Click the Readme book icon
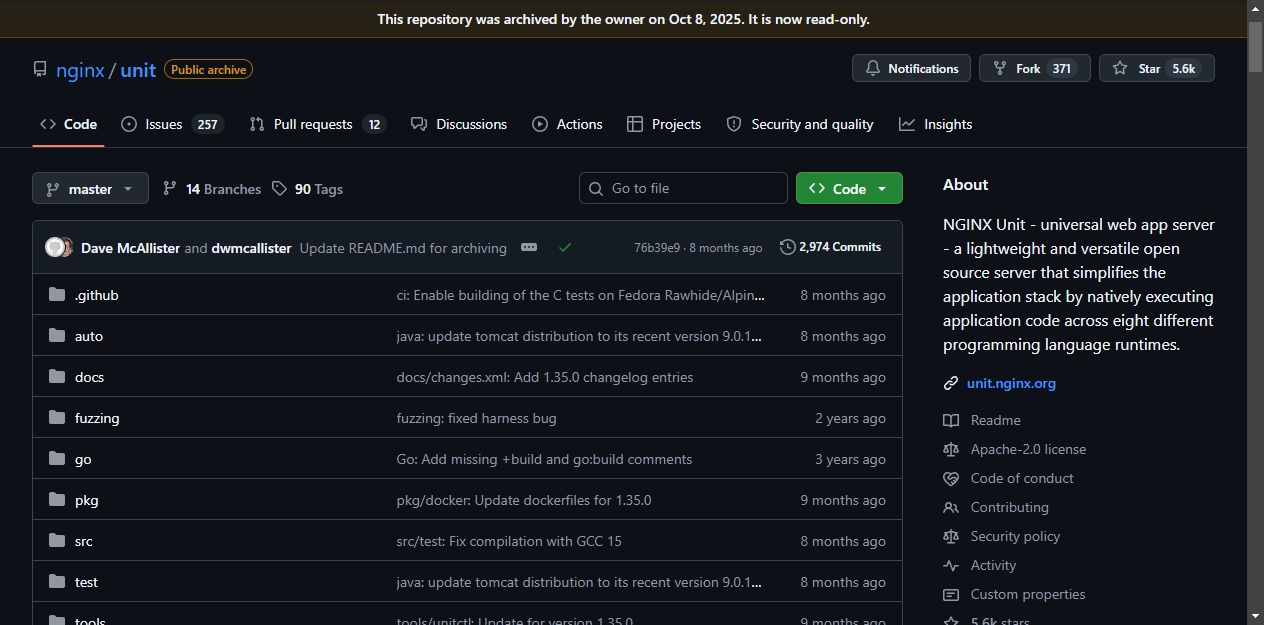The height and width of the screenshot is (625, 1264). pyautogui.click(x=951, y=420)
